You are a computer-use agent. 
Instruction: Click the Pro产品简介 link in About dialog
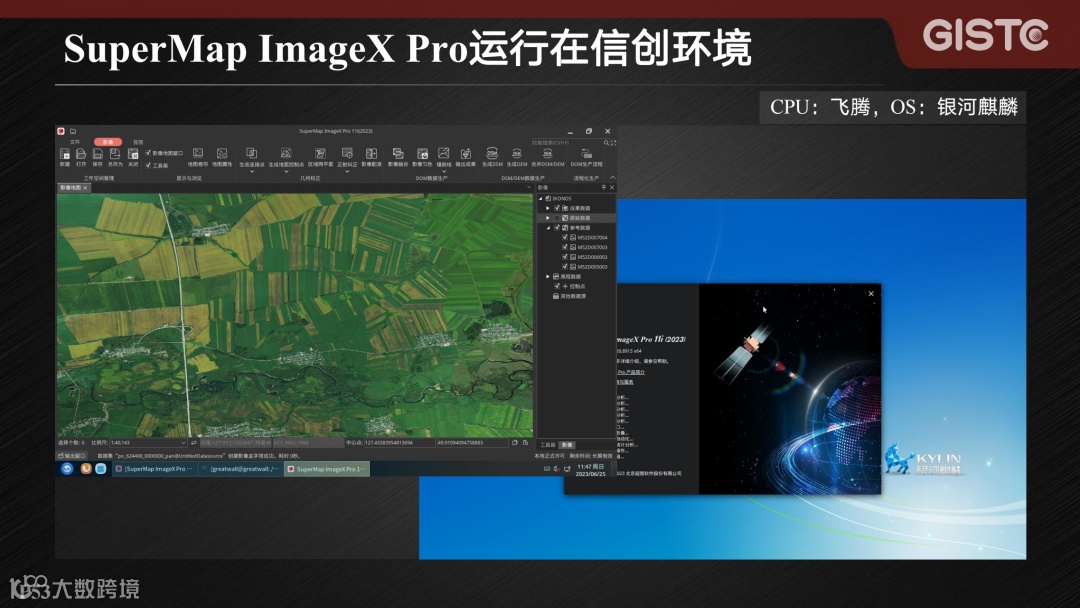click(631, 372)
